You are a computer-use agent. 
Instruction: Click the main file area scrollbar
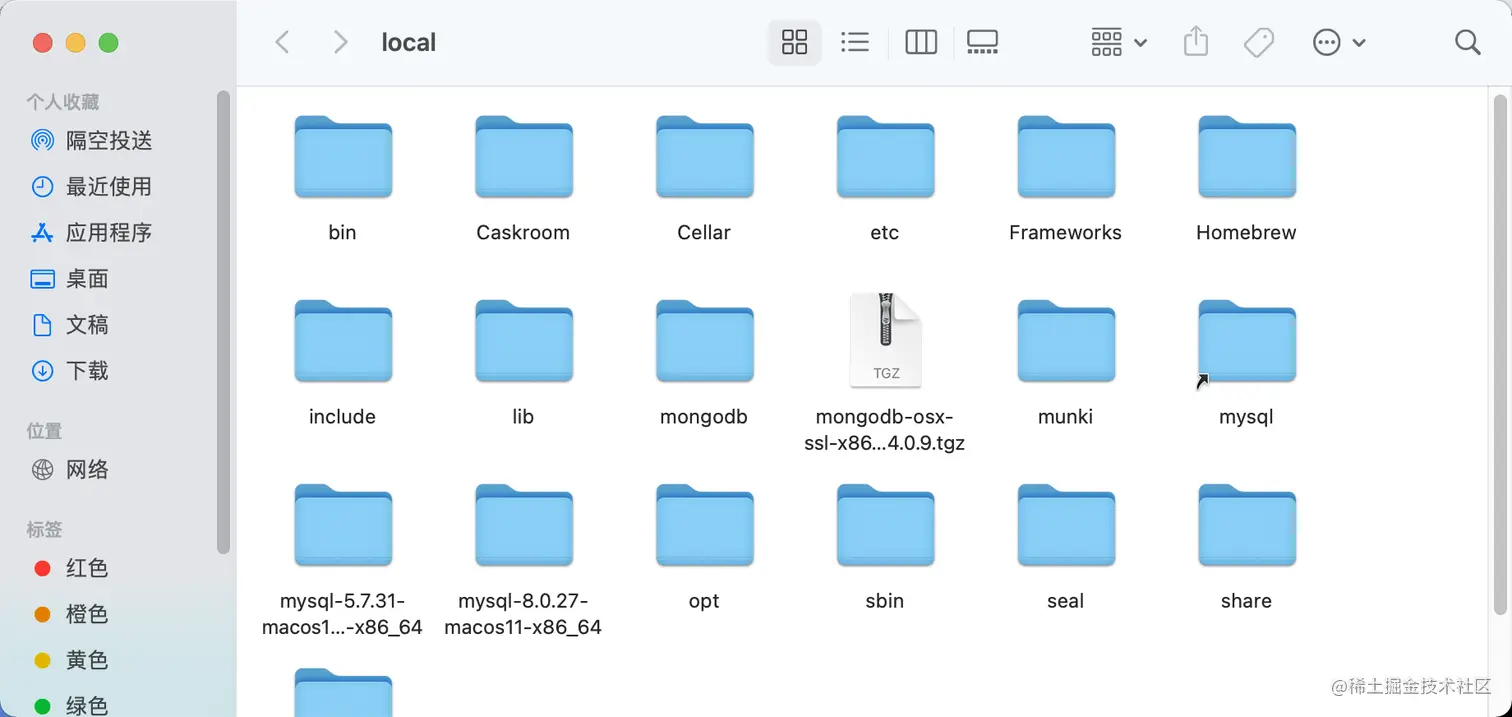pyautogui.click(x=1500, y=355)
